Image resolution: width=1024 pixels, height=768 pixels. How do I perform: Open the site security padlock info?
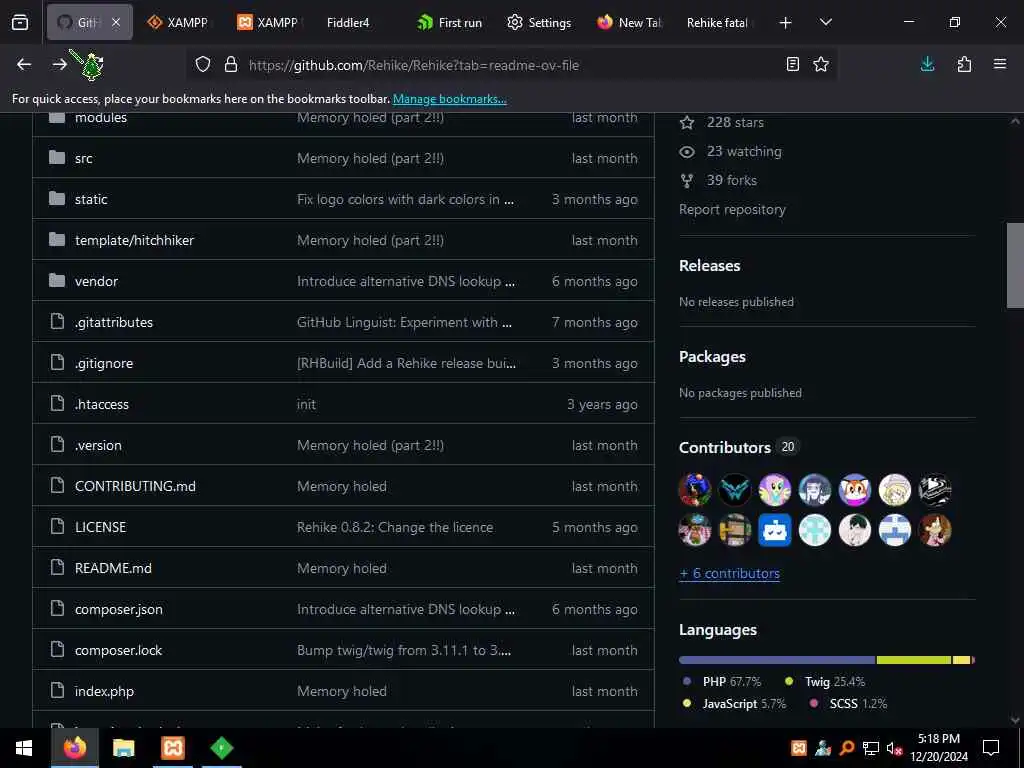click(x=231, y=64)
